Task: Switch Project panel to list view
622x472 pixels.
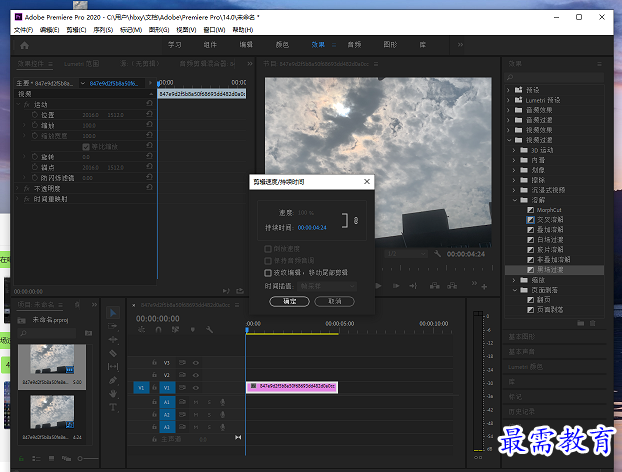Action: 36,459
